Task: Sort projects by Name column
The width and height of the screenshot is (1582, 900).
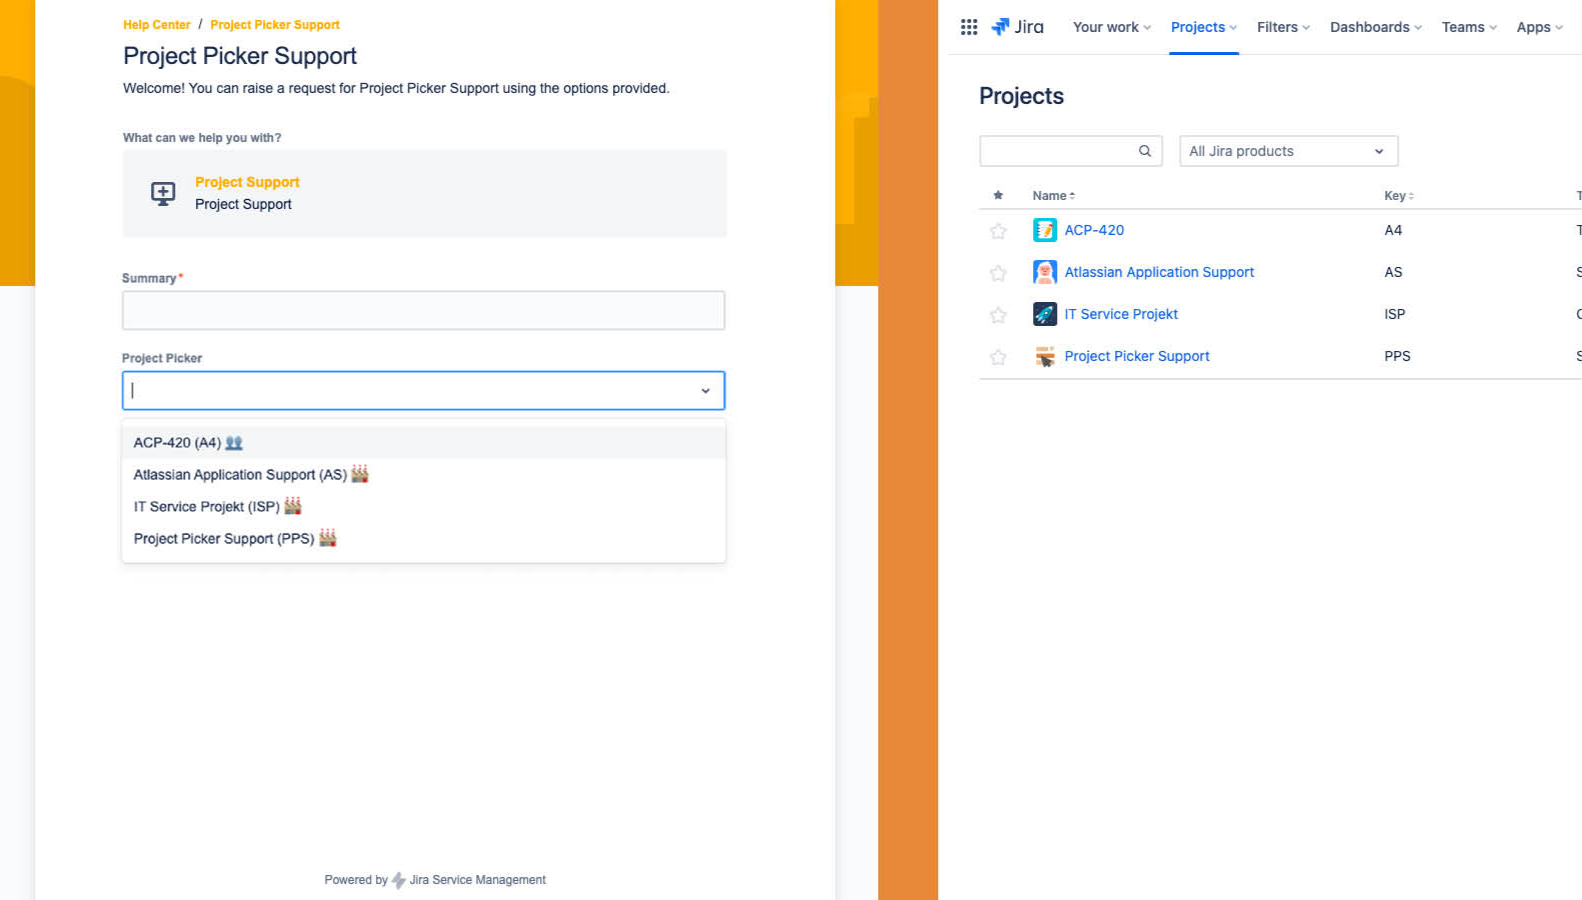Action: coord(1053,195)
